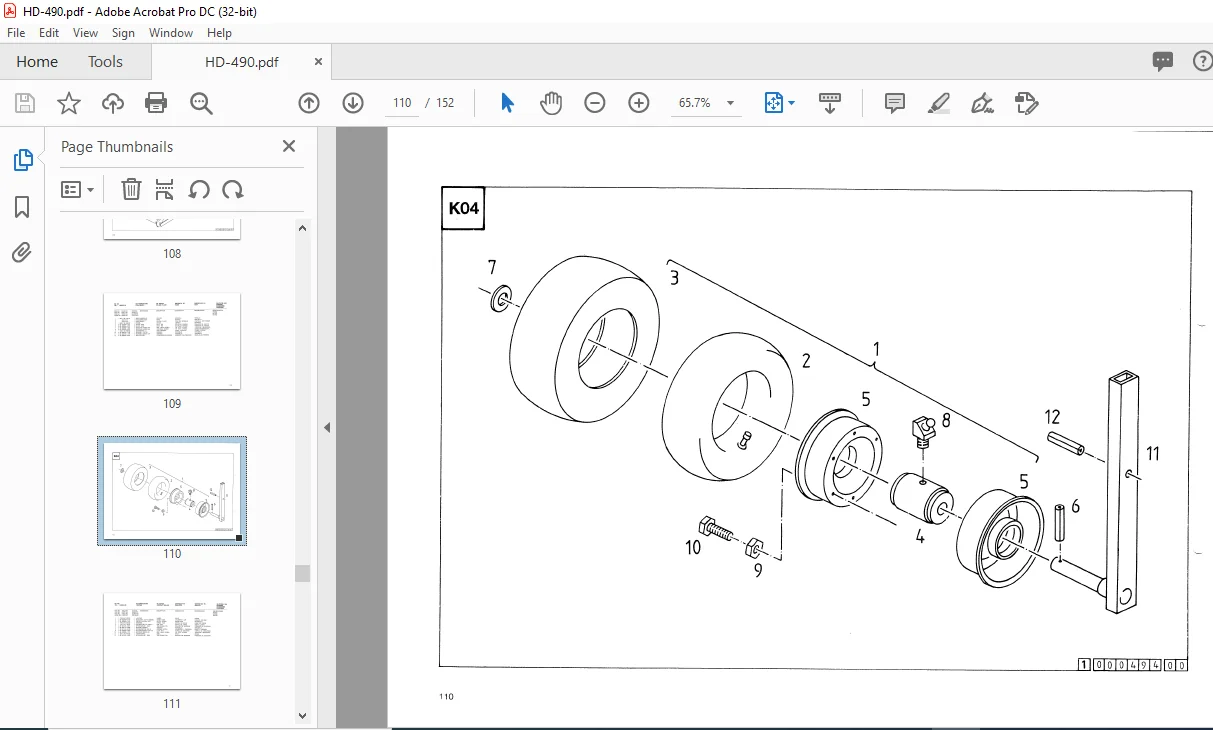Open the Bookmarks panel icon
This screenshot has width=1213, height=730.
click(22, 207)
